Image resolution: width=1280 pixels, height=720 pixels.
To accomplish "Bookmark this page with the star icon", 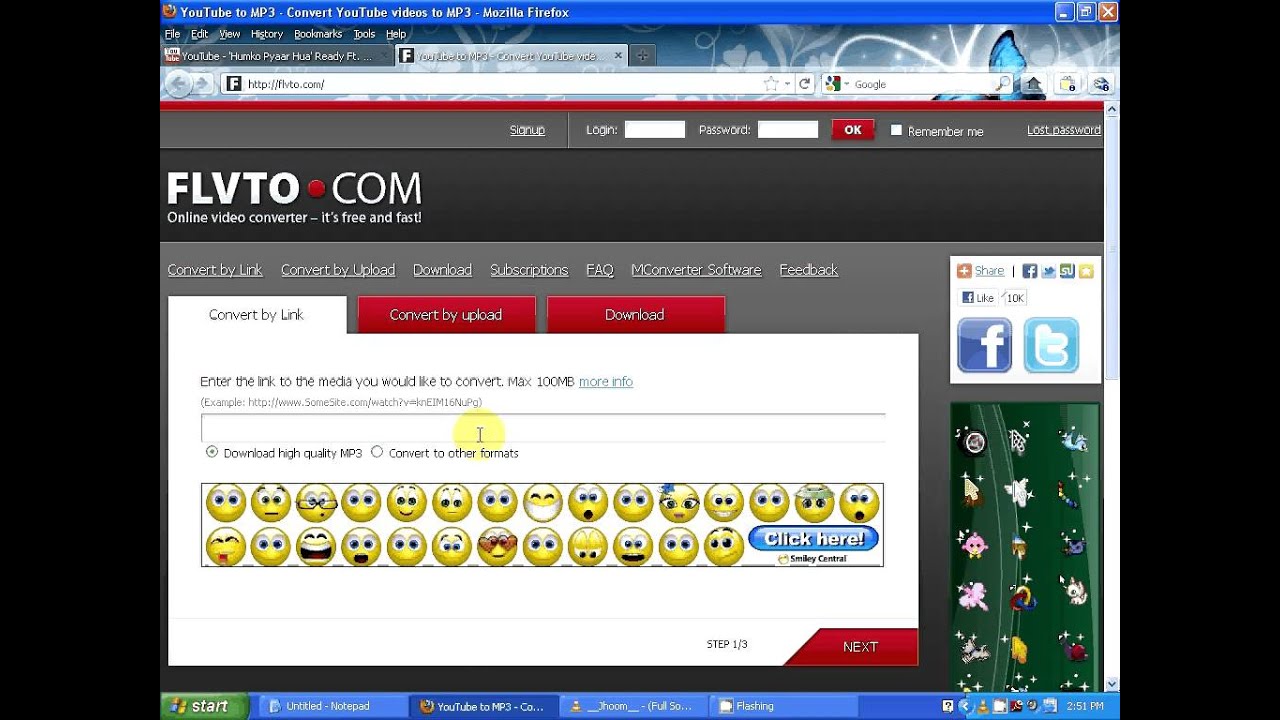I will 771,84.
